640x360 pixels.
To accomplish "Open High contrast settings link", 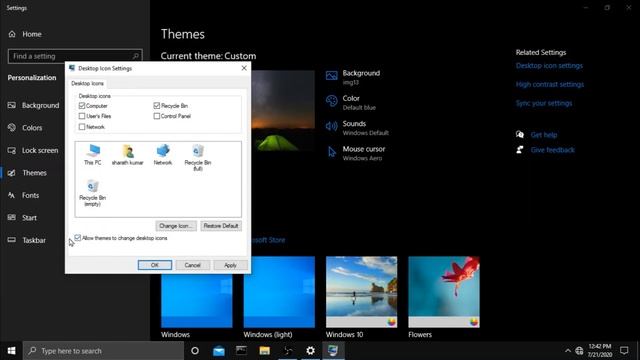I will click(x=549, y=84).
